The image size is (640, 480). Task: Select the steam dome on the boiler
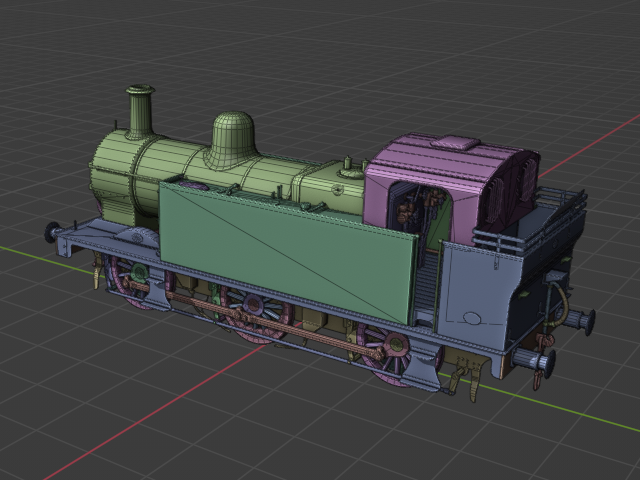233,139
